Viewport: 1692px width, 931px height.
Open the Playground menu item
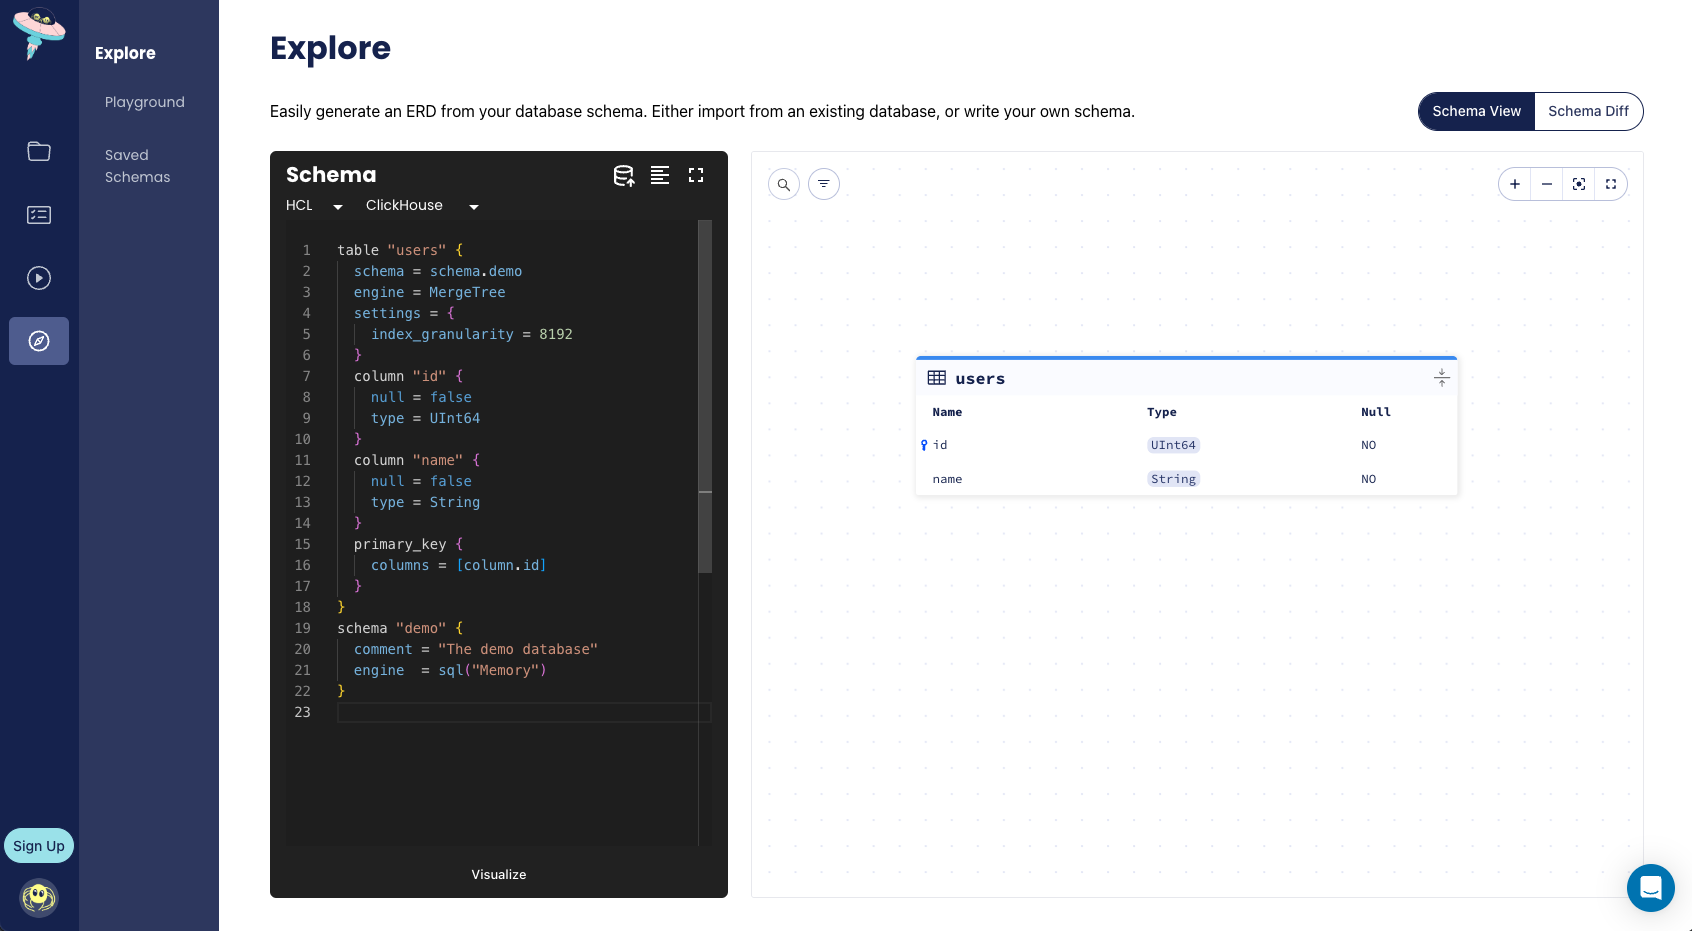pos(145,102)
